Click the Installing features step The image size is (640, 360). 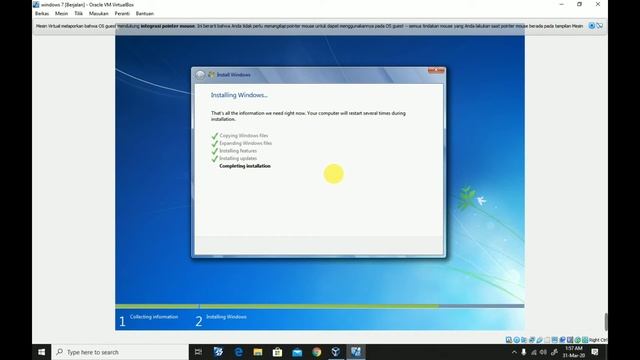(x=238, y=151)
